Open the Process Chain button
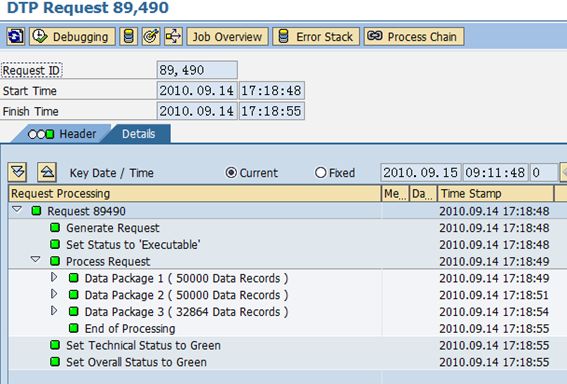Viewport: 567px width, 384px height. (414, 37)
